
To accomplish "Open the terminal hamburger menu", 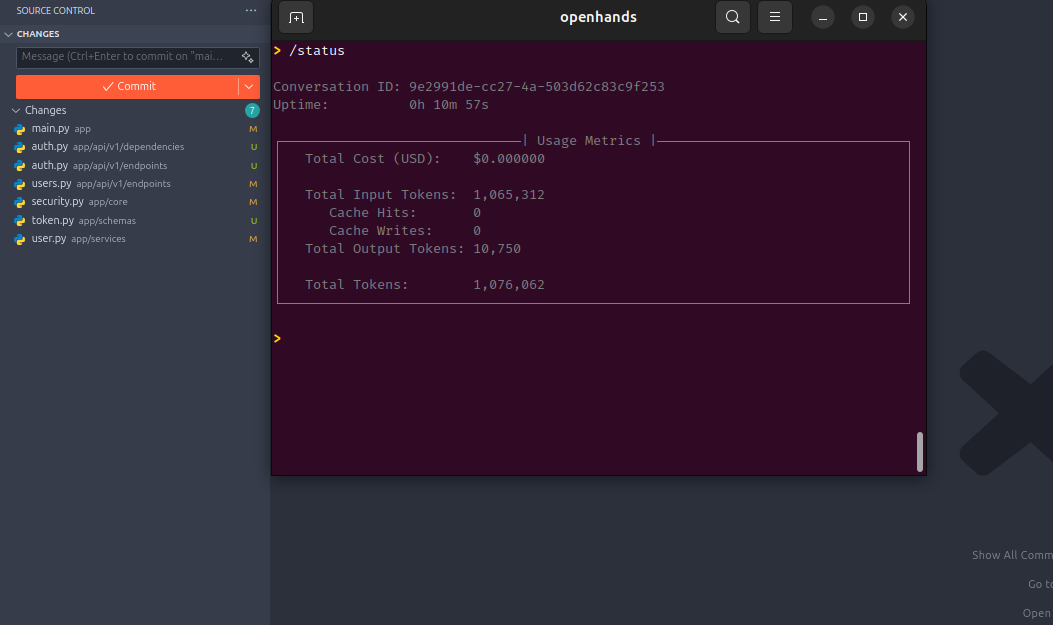I will [774, 17].
